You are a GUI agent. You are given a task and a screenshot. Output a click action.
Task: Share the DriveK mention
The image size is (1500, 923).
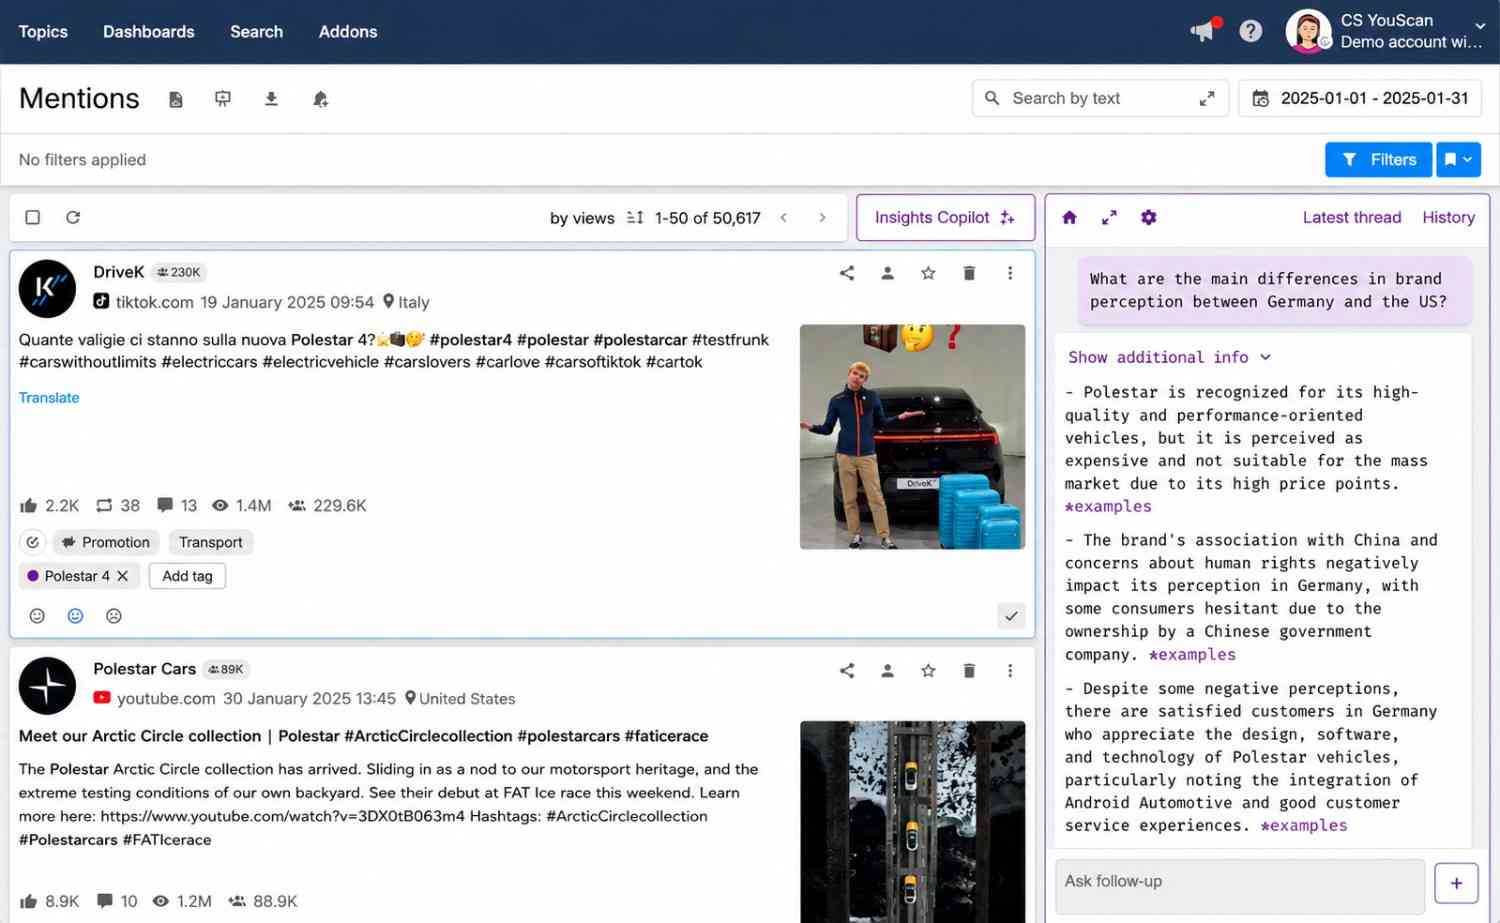pyautogui.click(x=847, y=273)
